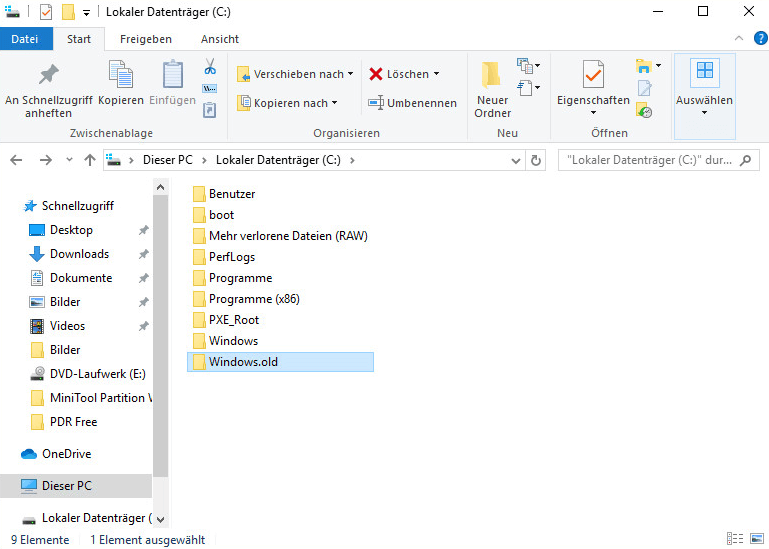The height and width of the screenshot is (549, 769).
Task: Click the Umbenennen rename button
Action: tap(412, 103)
